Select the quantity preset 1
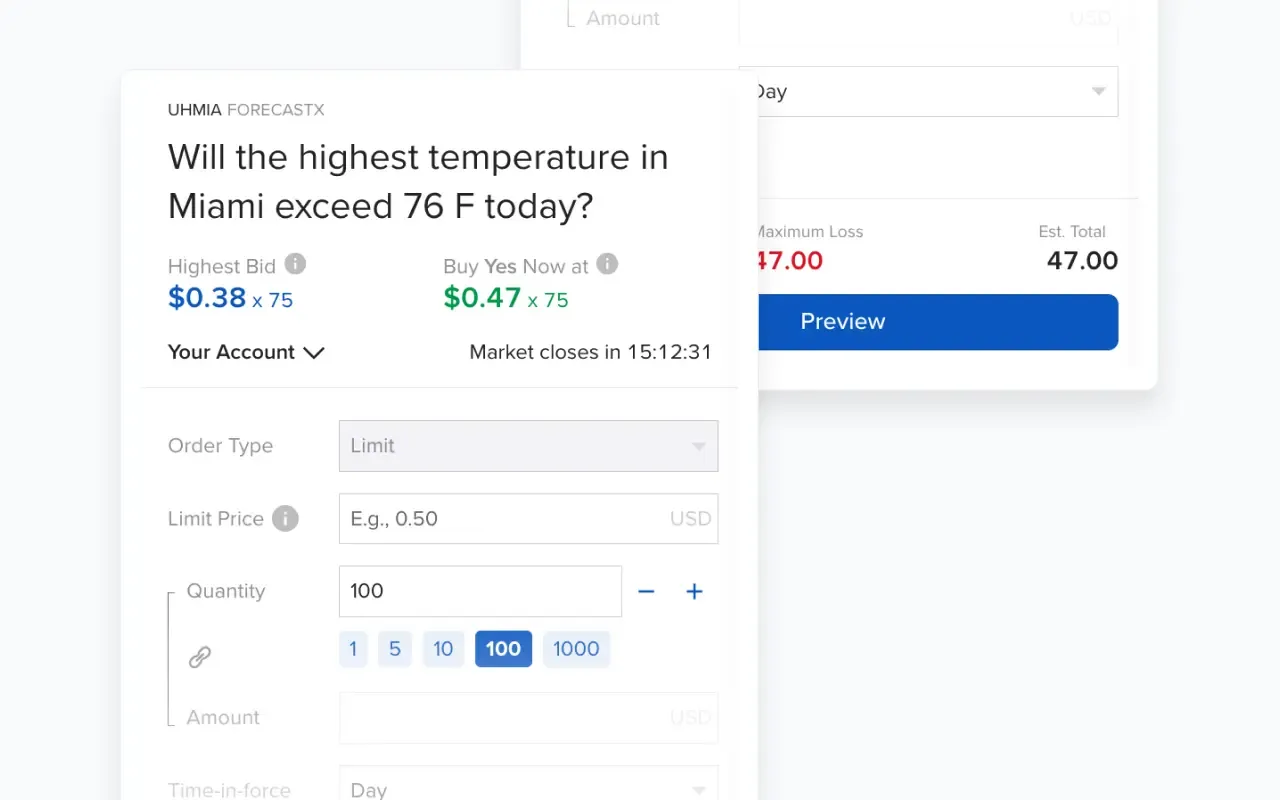This screenshot has height=800, width=1280. [352, 649]
